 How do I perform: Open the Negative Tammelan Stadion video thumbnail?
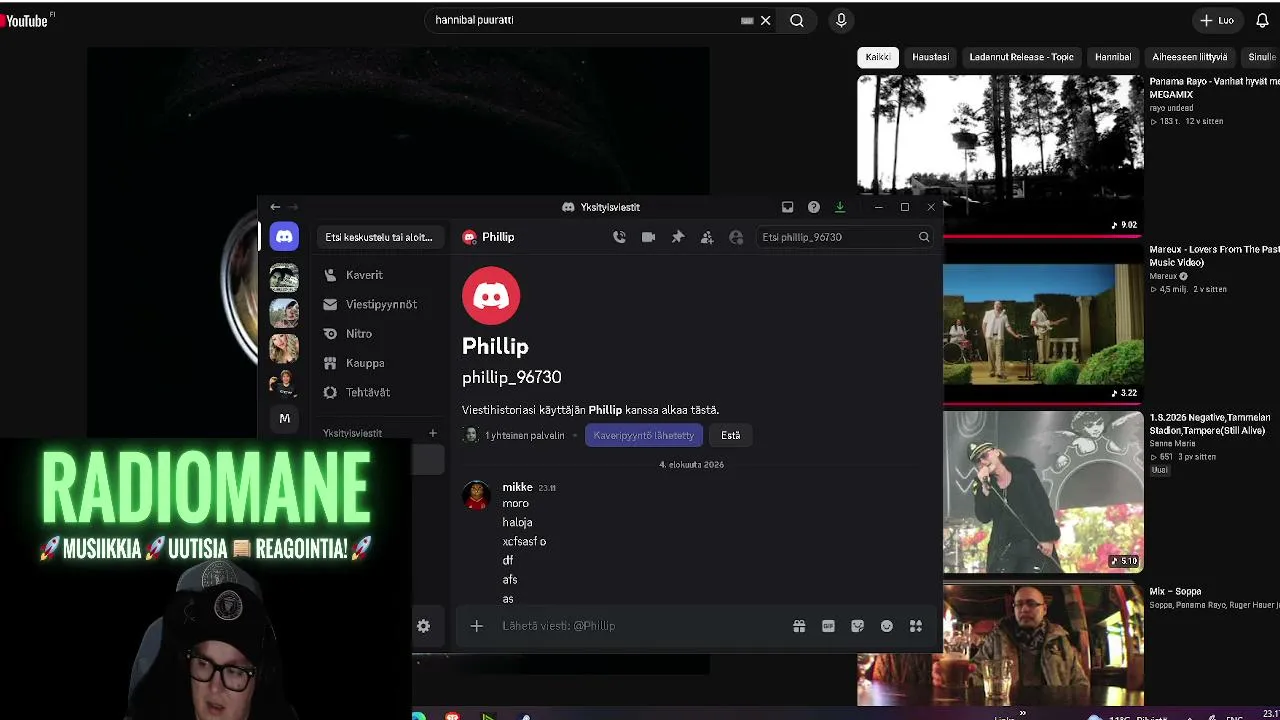pyautogui.click(x=1043, y=491)
